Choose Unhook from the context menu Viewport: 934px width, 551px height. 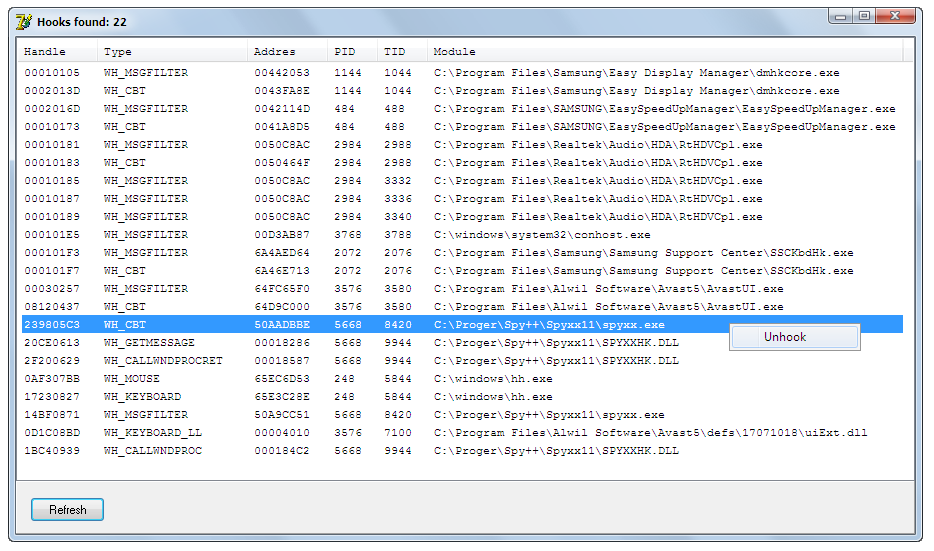[785, 337]
